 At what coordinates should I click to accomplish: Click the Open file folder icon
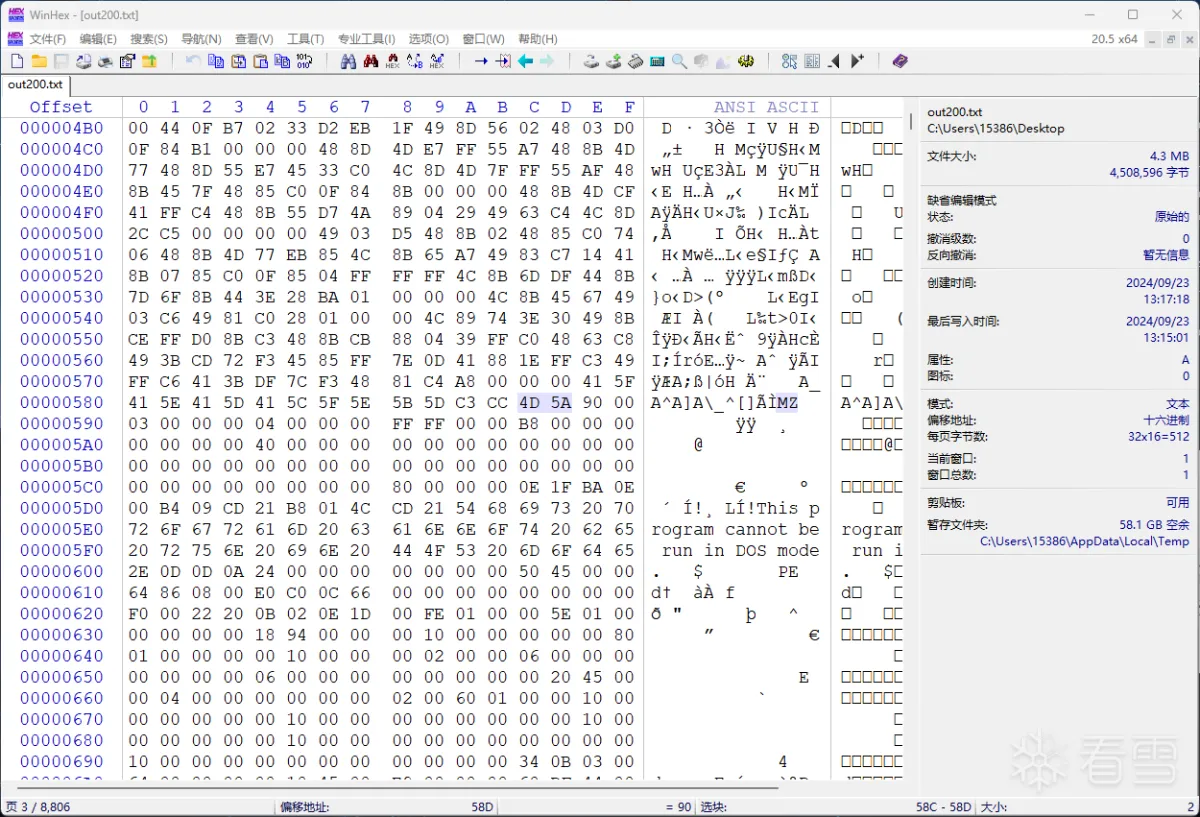pyautogui.click(x=39, y=61)
